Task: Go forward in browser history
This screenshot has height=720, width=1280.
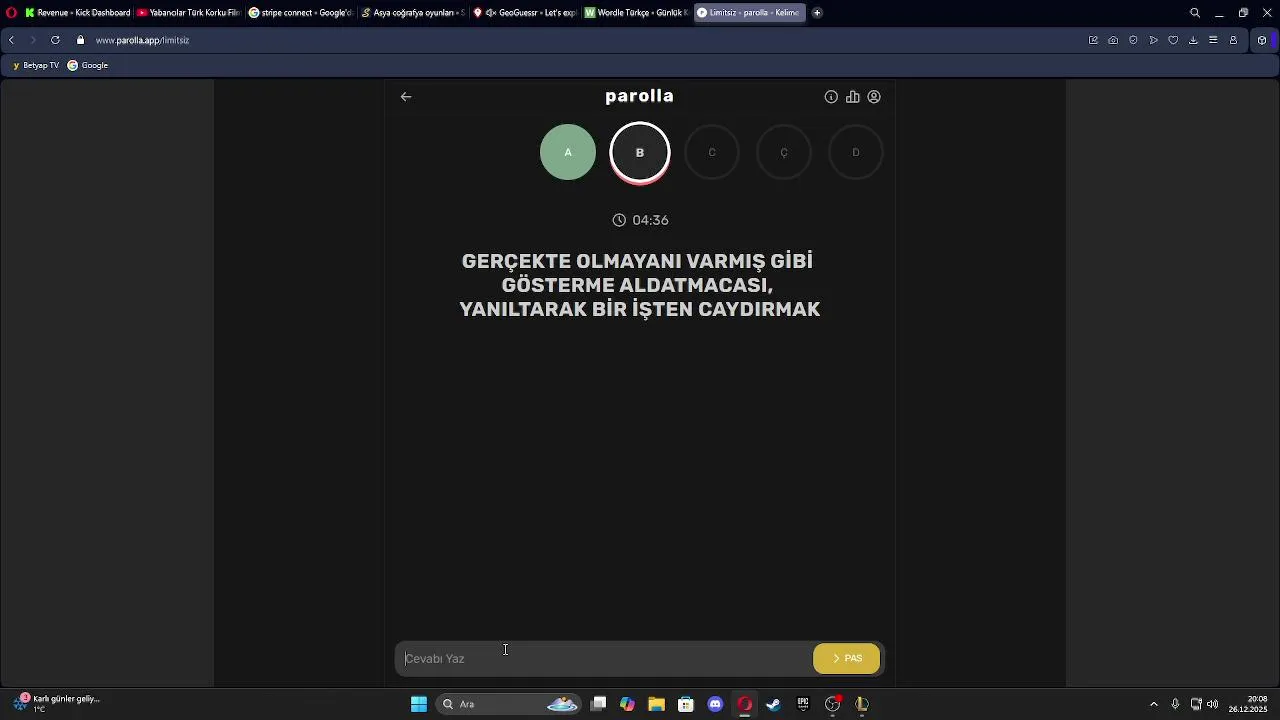Action: 33,40
